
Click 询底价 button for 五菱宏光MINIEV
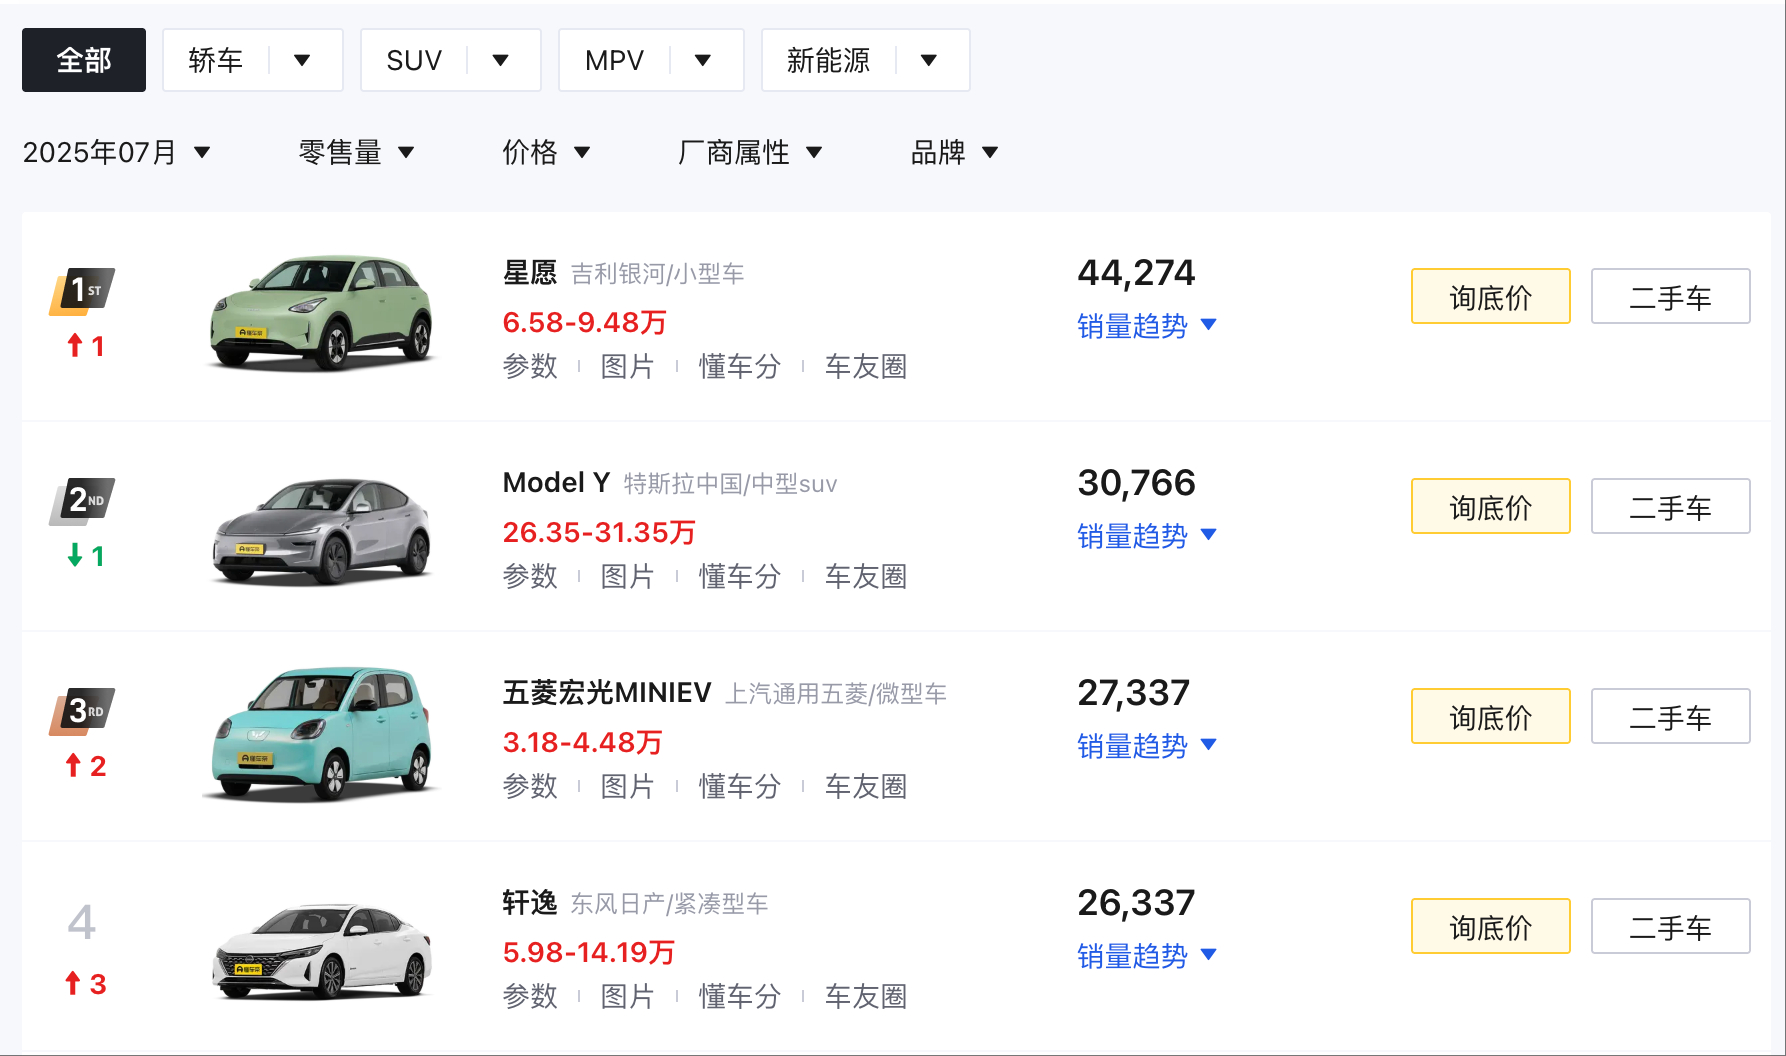point(1491,716)
